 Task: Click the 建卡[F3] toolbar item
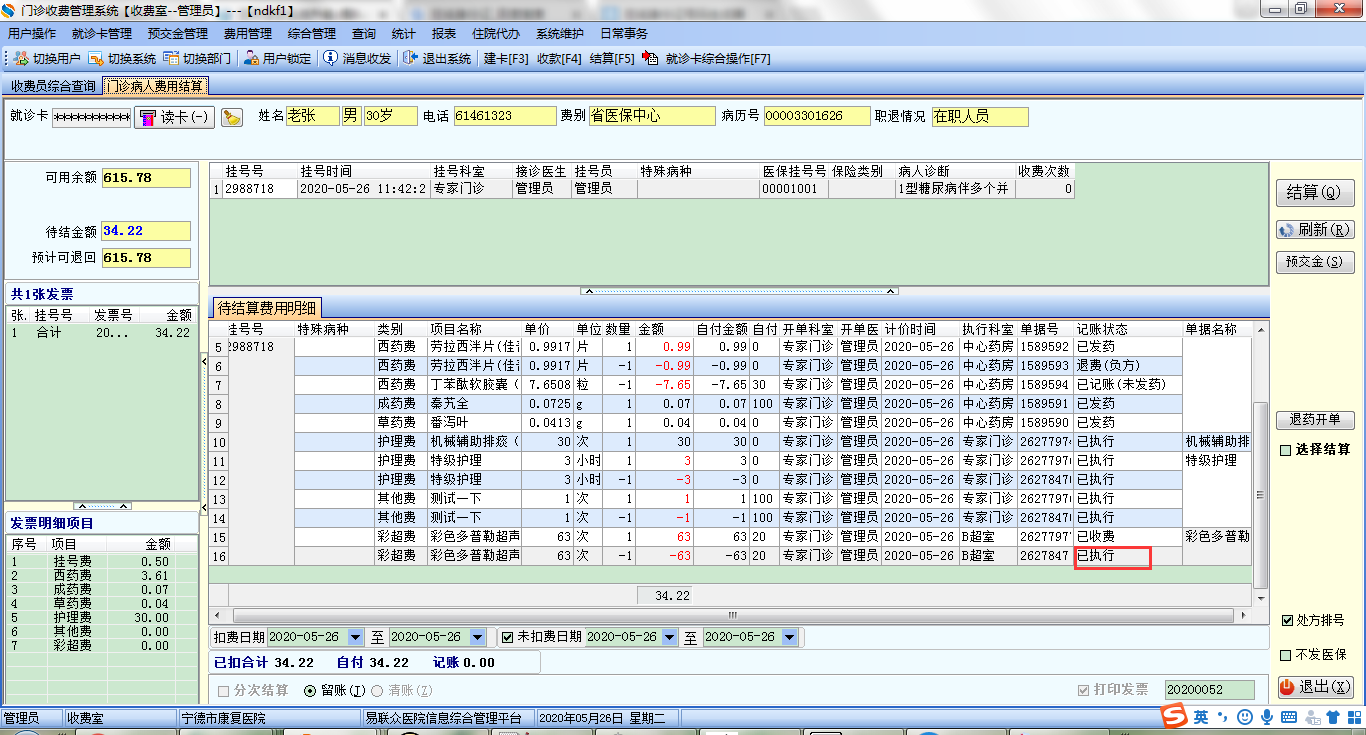tap(506, 59)
